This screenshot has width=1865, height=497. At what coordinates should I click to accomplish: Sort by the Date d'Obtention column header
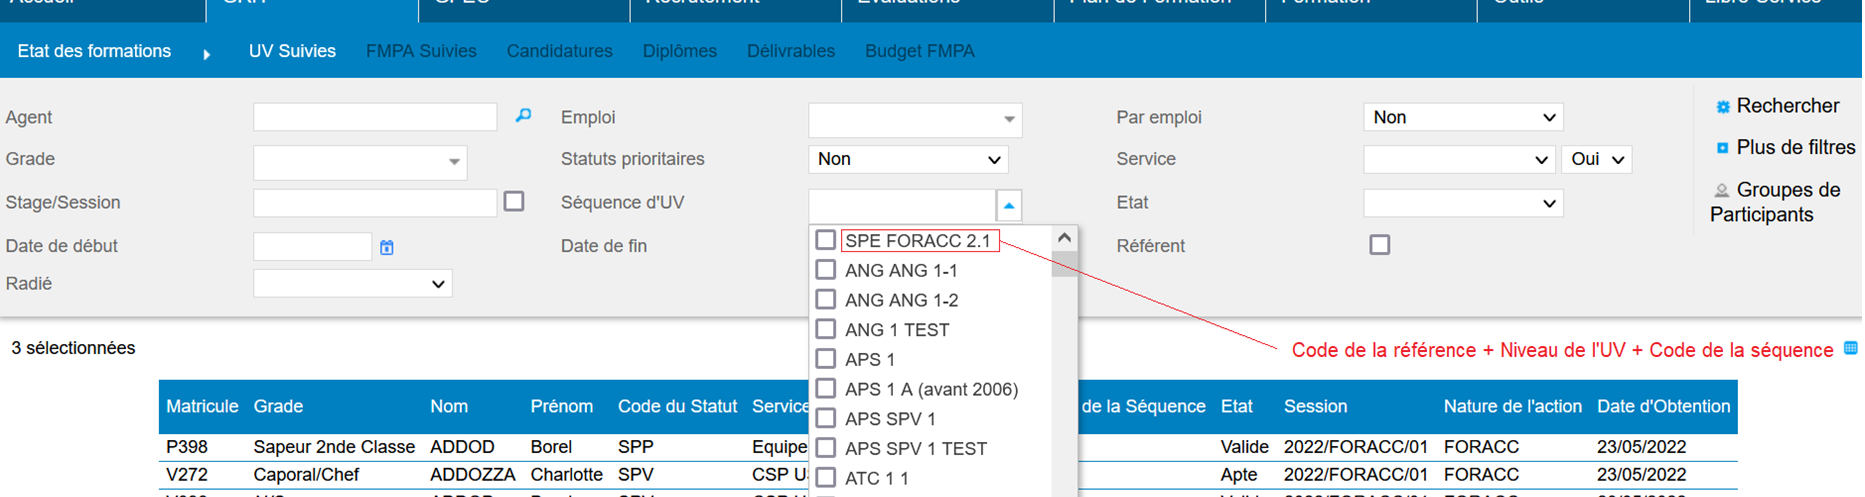(1662, 406)
